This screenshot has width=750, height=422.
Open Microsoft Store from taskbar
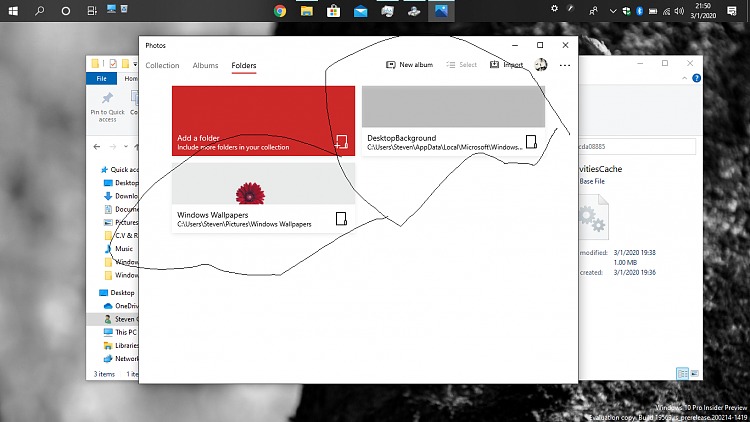pos(333,11)
